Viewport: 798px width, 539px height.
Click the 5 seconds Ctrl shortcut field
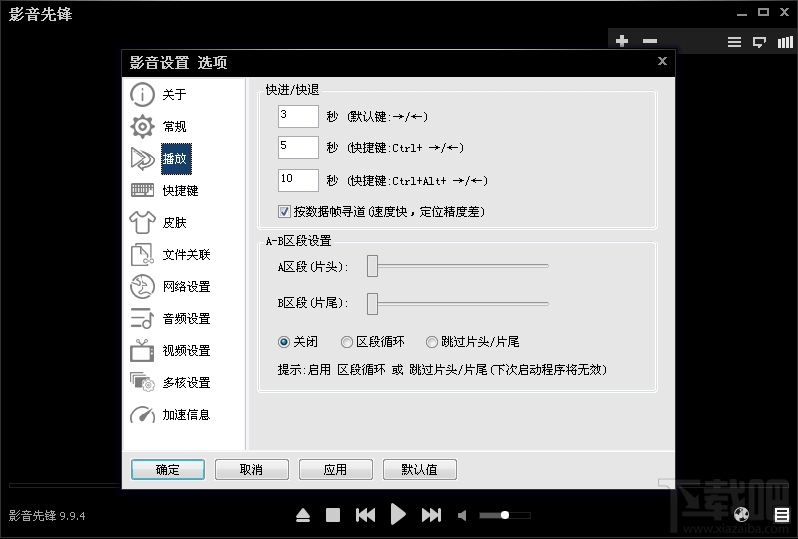(298, 147)
